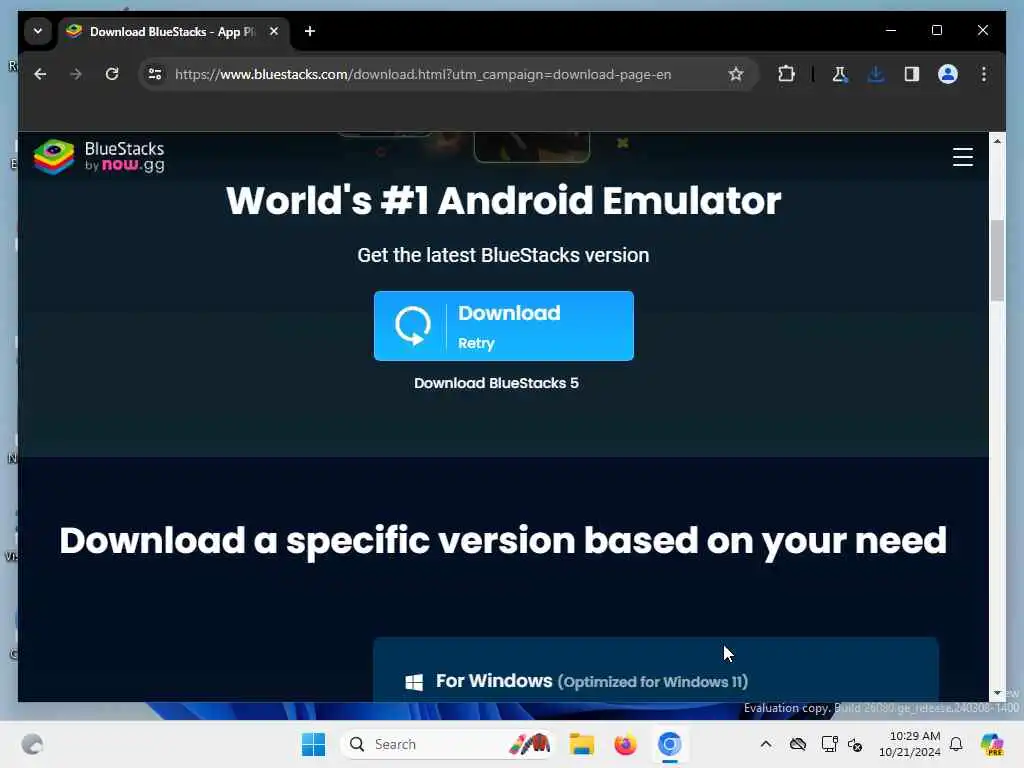Image resolution: width=1024 pixels, height=768 pixels.
Task: Open File Explorer from the taskbar
Action: [581, 744]
